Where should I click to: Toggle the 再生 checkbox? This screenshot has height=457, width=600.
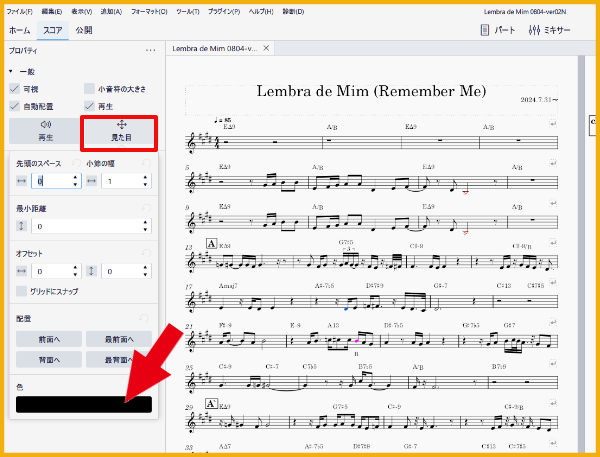pyautogui.click(x=89, y=106)
